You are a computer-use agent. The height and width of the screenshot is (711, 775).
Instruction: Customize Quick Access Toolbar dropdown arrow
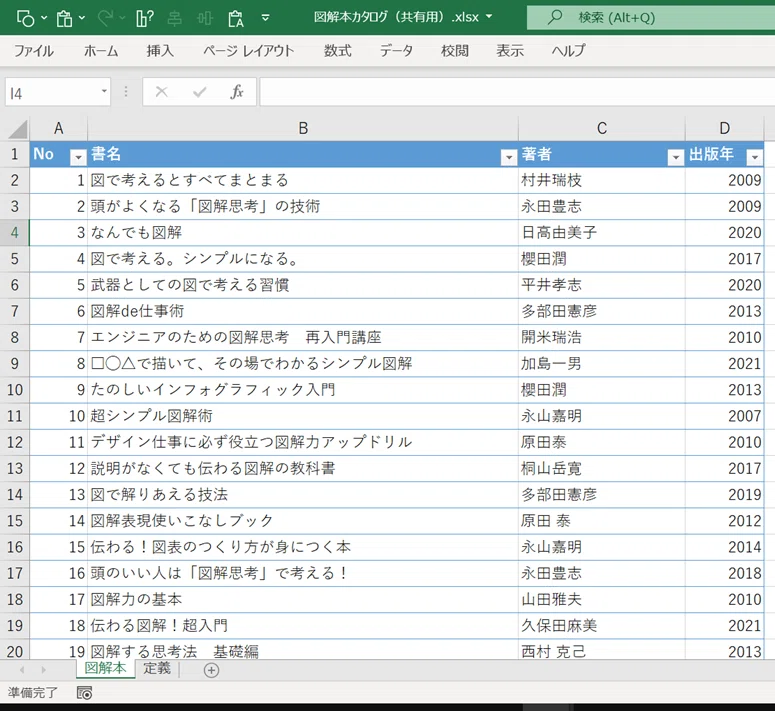[x=265, y=18]
